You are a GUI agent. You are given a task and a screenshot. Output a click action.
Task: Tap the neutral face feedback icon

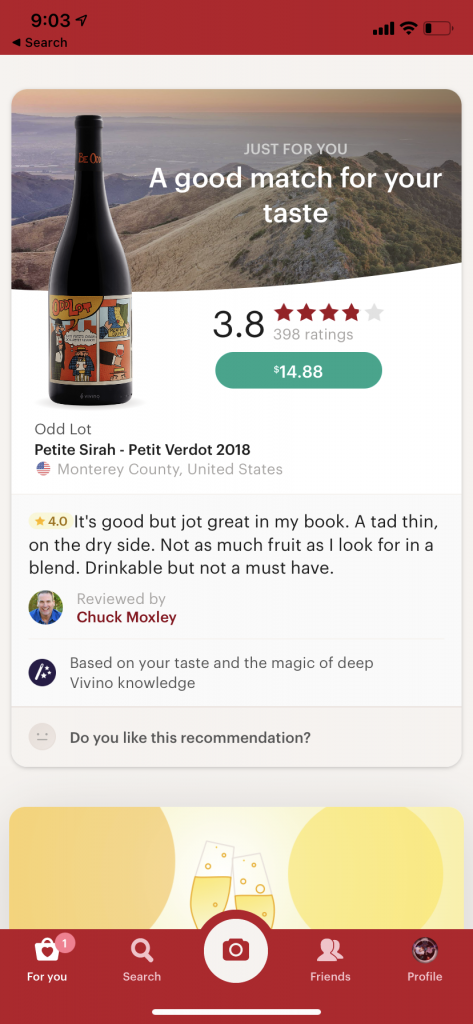click(42, 737)
